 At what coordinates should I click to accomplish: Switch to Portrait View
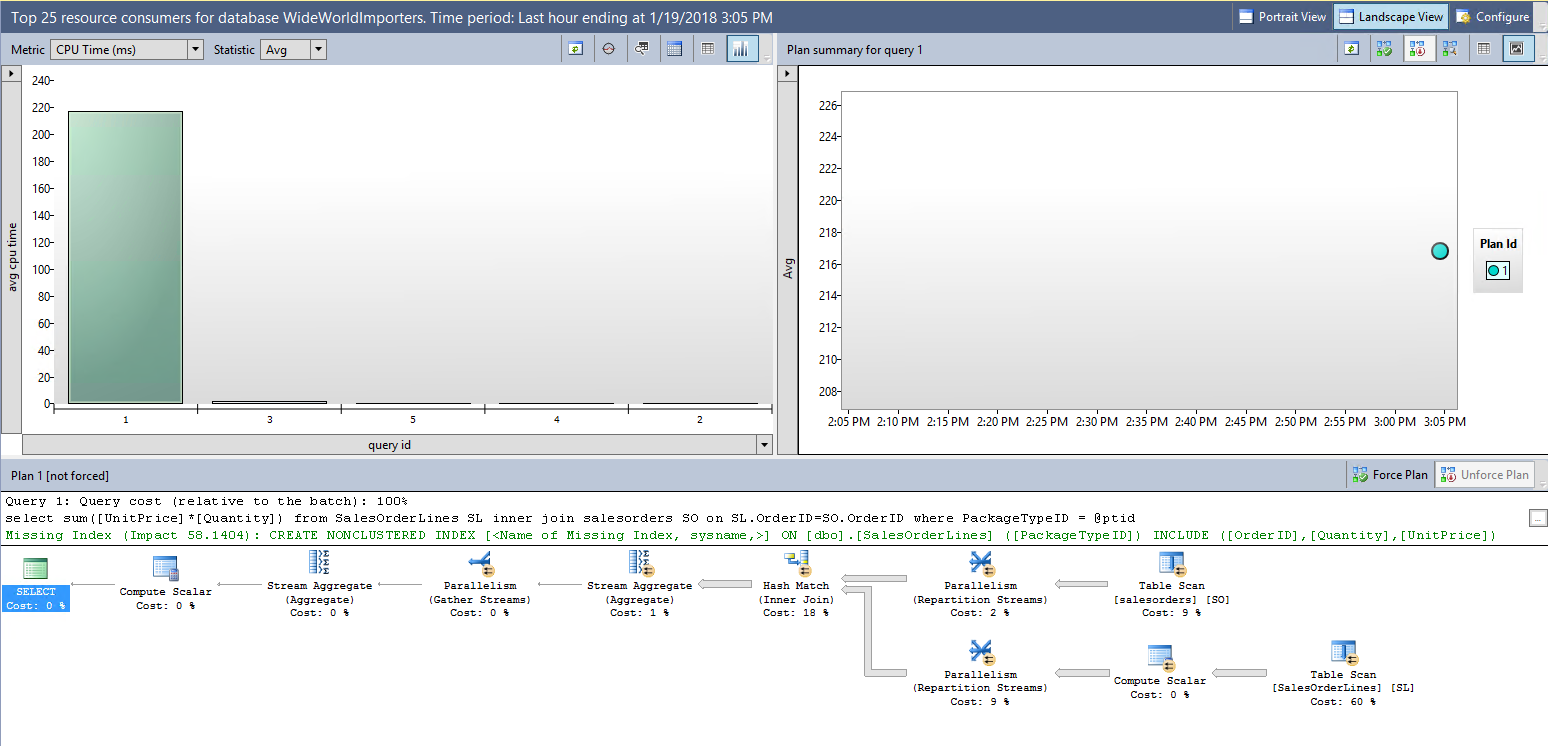1283,17
